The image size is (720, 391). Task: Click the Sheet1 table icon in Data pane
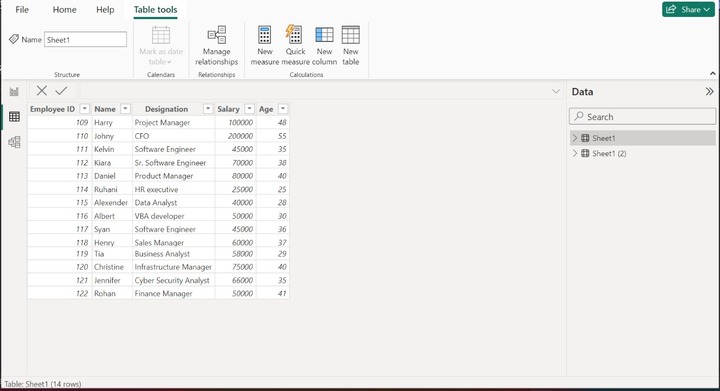(x=585, y=138)
